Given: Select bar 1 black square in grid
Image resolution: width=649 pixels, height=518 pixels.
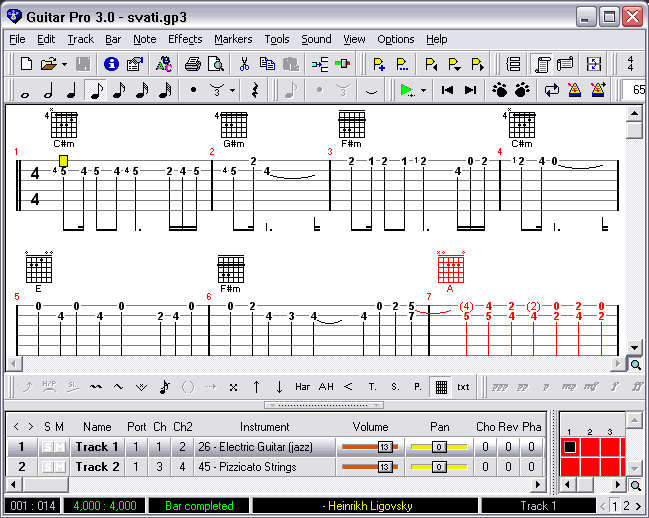Looking at the screenshot, I should pos(570,447).
